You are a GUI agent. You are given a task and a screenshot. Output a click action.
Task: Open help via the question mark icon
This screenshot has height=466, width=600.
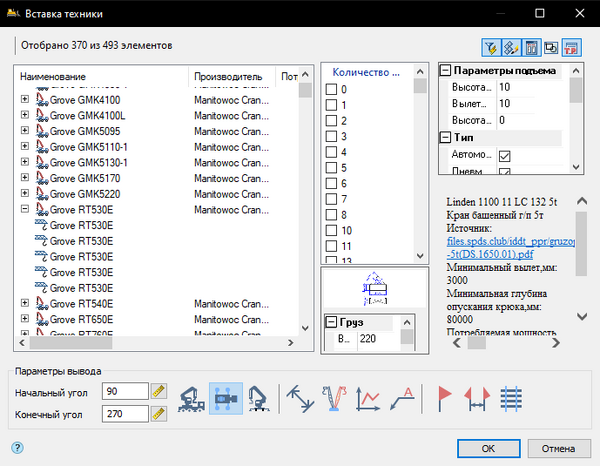point(17,448)
